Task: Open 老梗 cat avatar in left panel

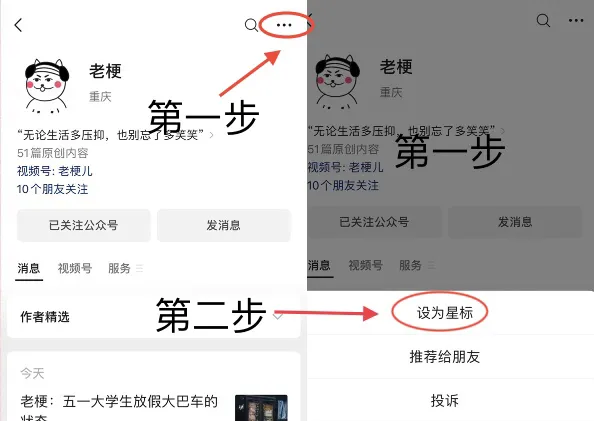Action: pyautogui.click(x=47, y=86)
